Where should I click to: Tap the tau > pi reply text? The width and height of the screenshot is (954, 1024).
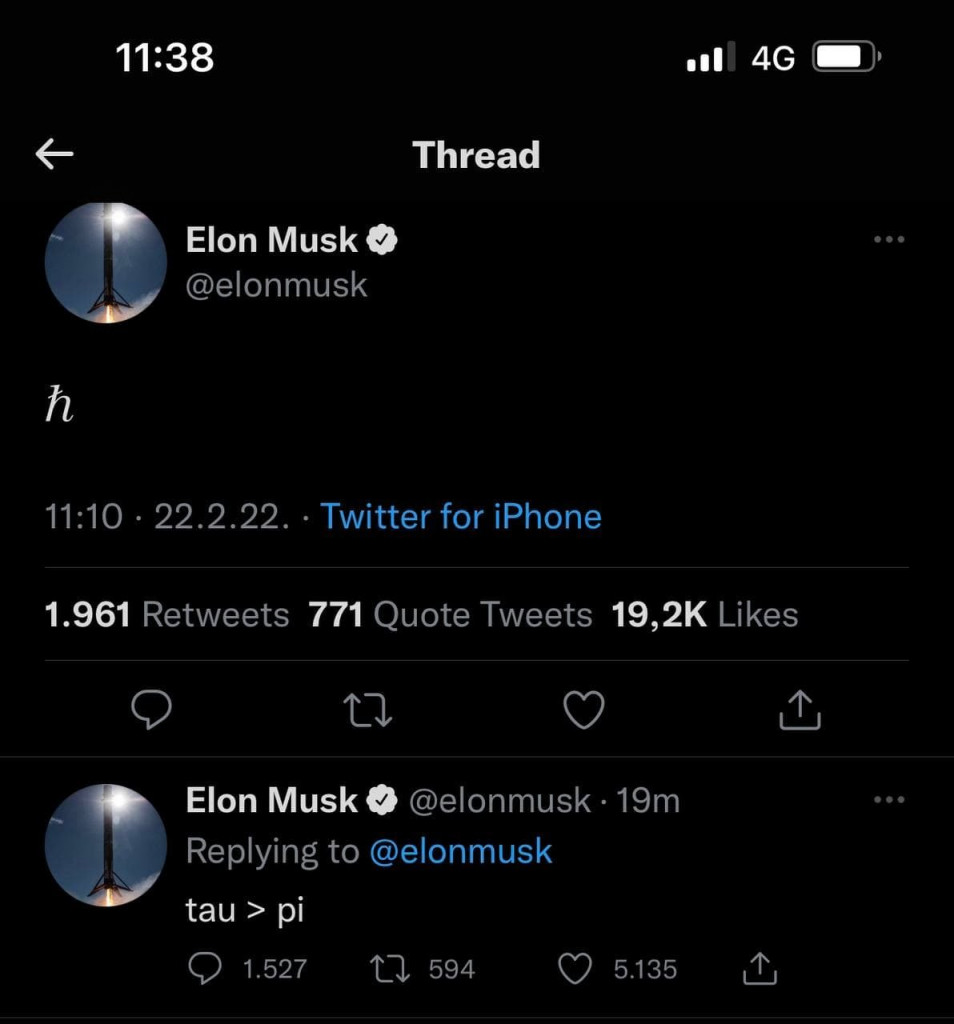click(x=245, y=911)
